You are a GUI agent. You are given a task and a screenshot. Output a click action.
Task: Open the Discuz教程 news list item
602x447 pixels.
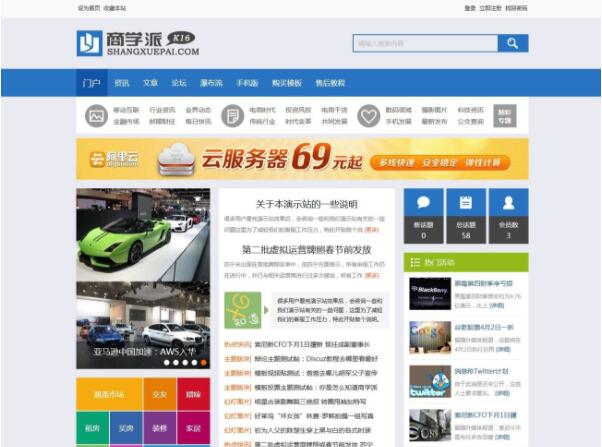pyautogui.click(x=316, y=359)
